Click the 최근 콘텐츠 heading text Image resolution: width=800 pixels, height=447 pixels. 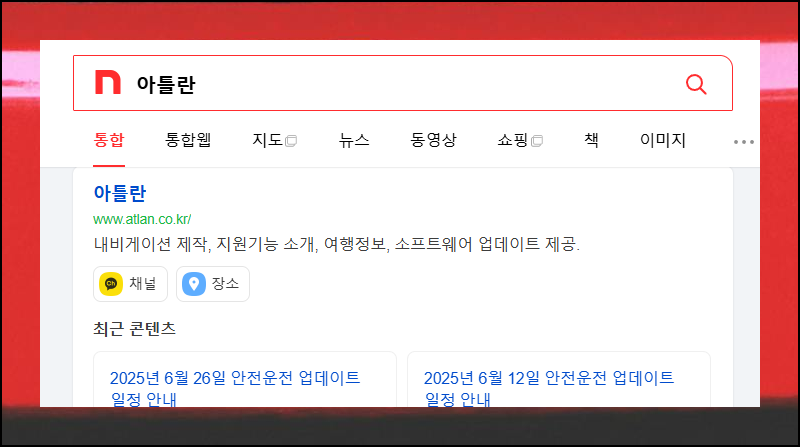coord(134,329)
